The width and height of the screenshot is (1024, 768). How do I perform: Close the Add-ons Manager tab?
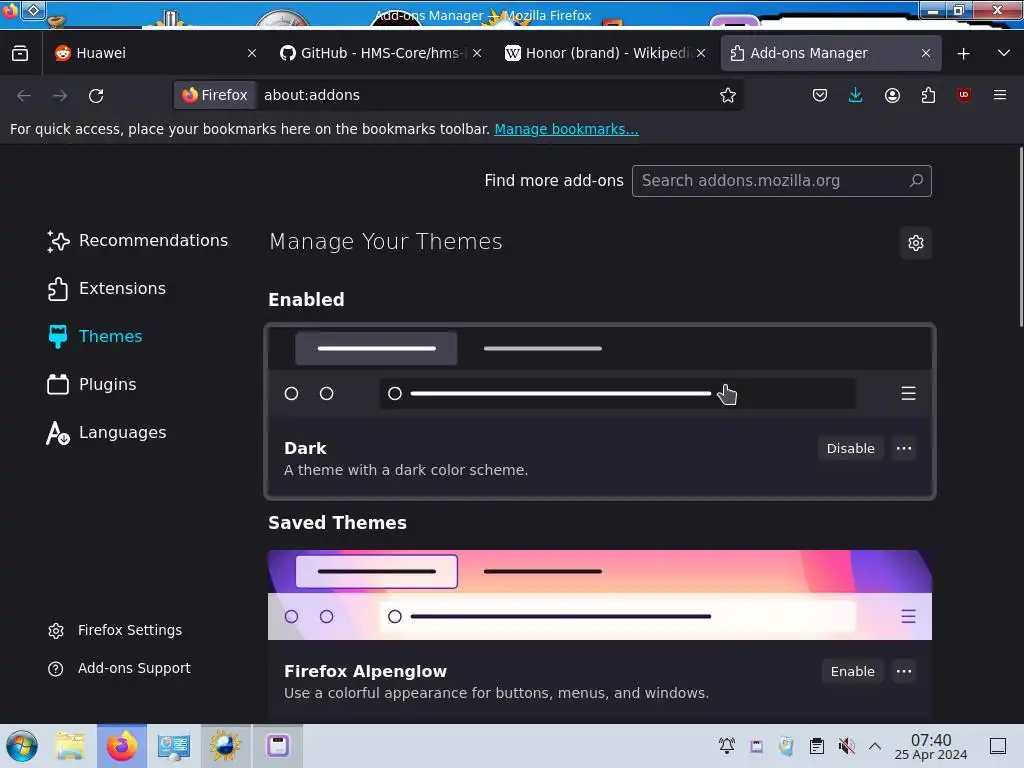click(x=926, y=54)
